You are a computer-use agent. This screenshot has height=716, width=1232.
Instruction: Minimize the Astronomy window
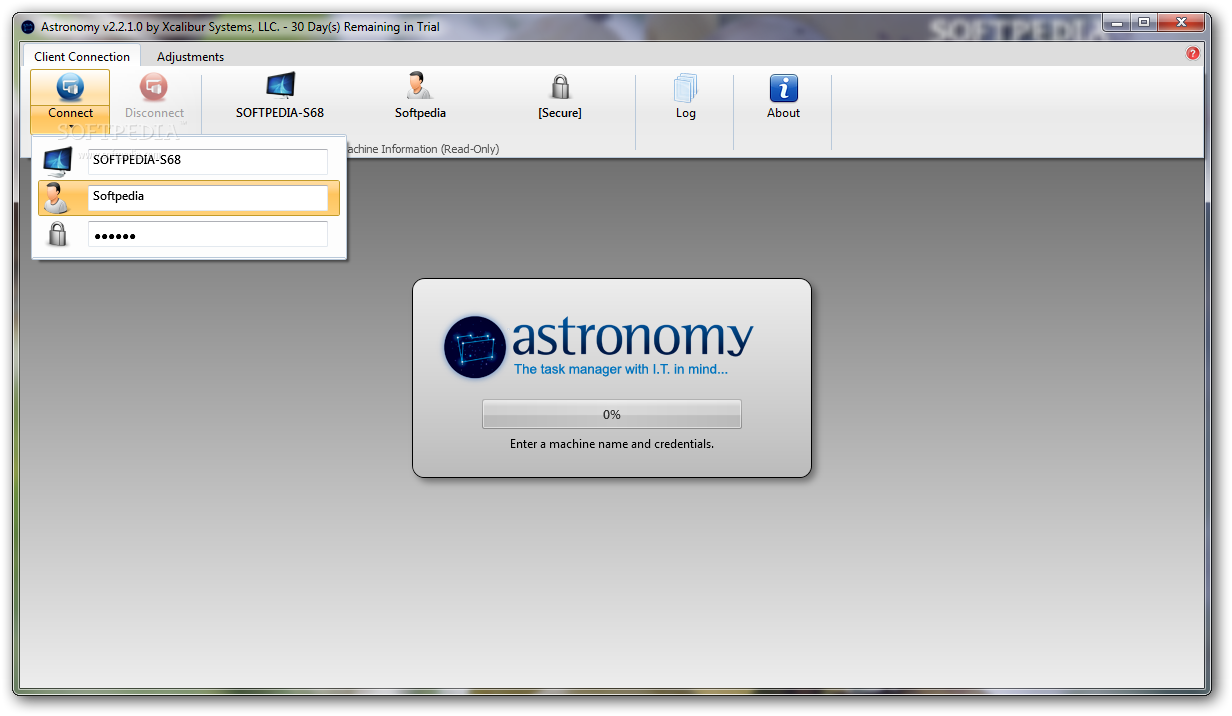coord(1117,22)
